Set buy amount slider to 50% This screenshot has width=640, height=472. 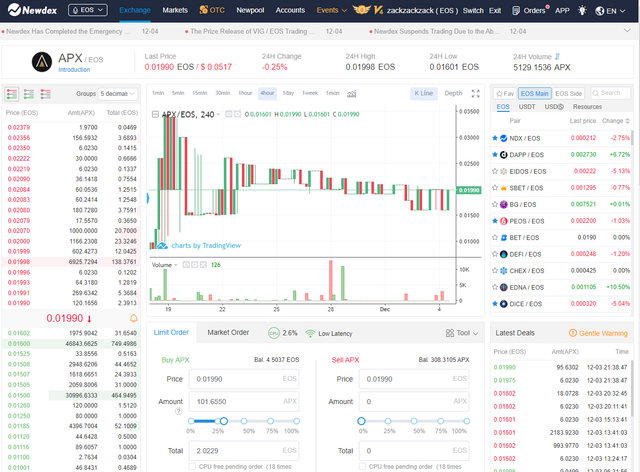coord(244,421)
